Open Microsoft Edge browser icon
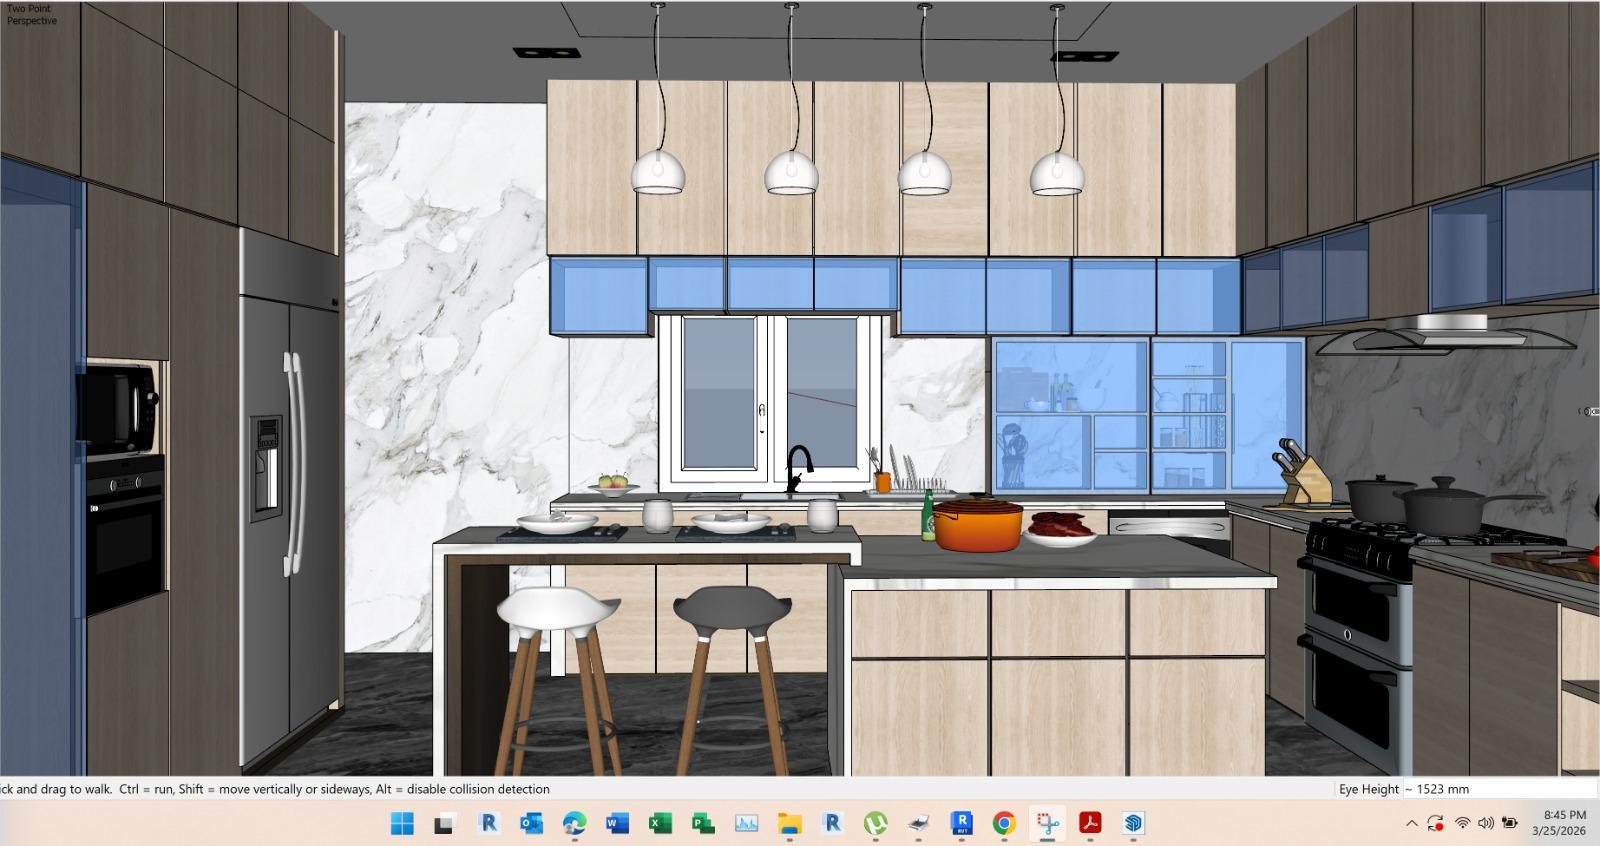This screenshot has height=846, width=1600. pos(574,823)
